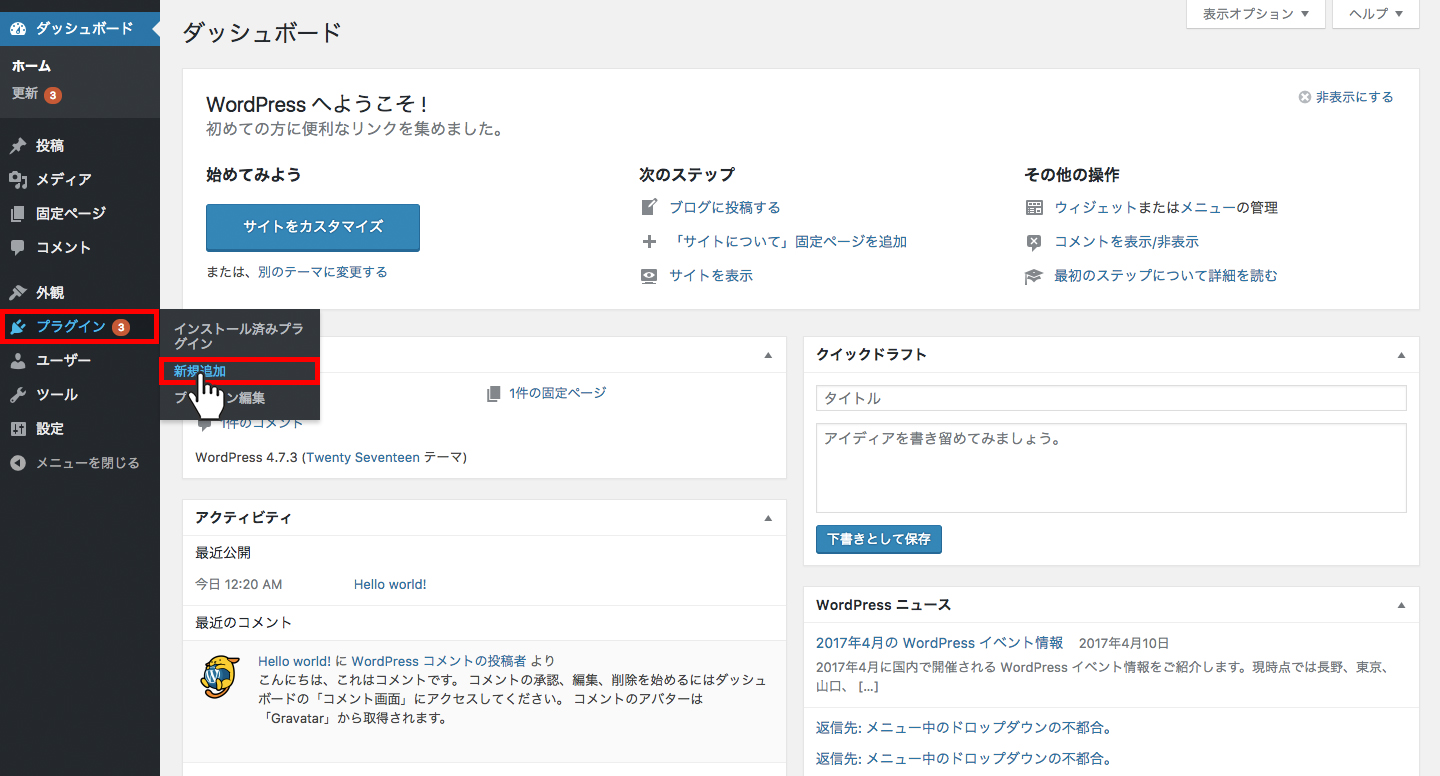Click the update count badge beside 更新
This screenshot has width=1440, height=776.
click(53, 95)
